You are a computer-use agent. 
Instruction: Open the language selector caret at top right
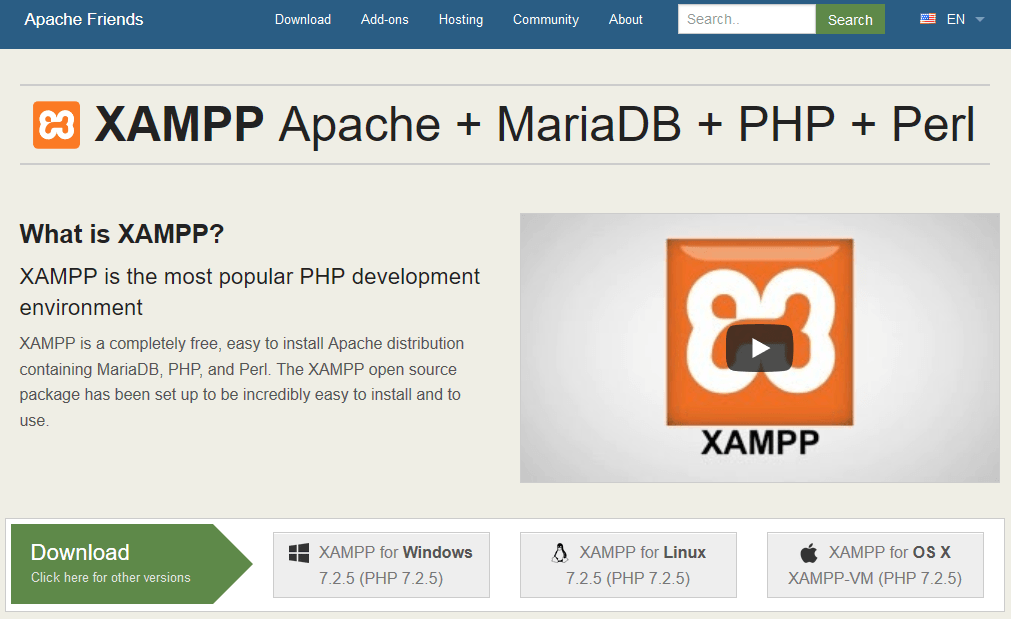pyautogui.click(x=979, y=19)
